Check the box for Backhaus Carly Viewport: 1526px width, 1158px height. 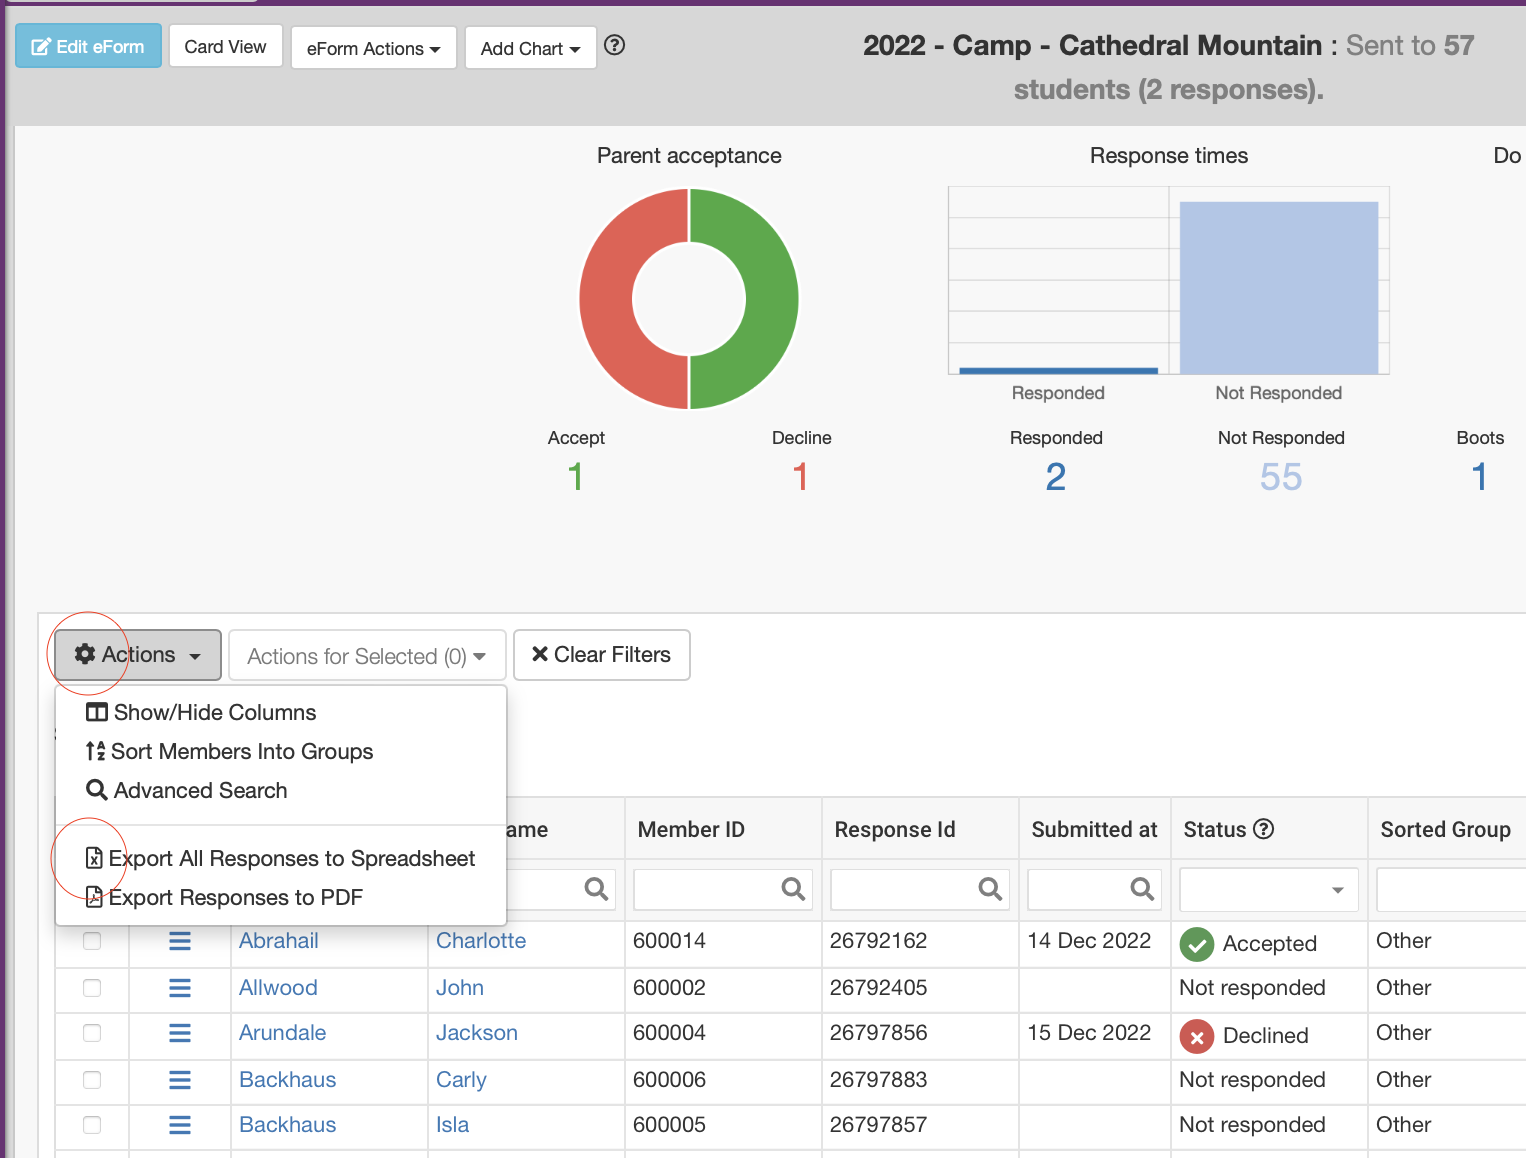click(92, 1080)
